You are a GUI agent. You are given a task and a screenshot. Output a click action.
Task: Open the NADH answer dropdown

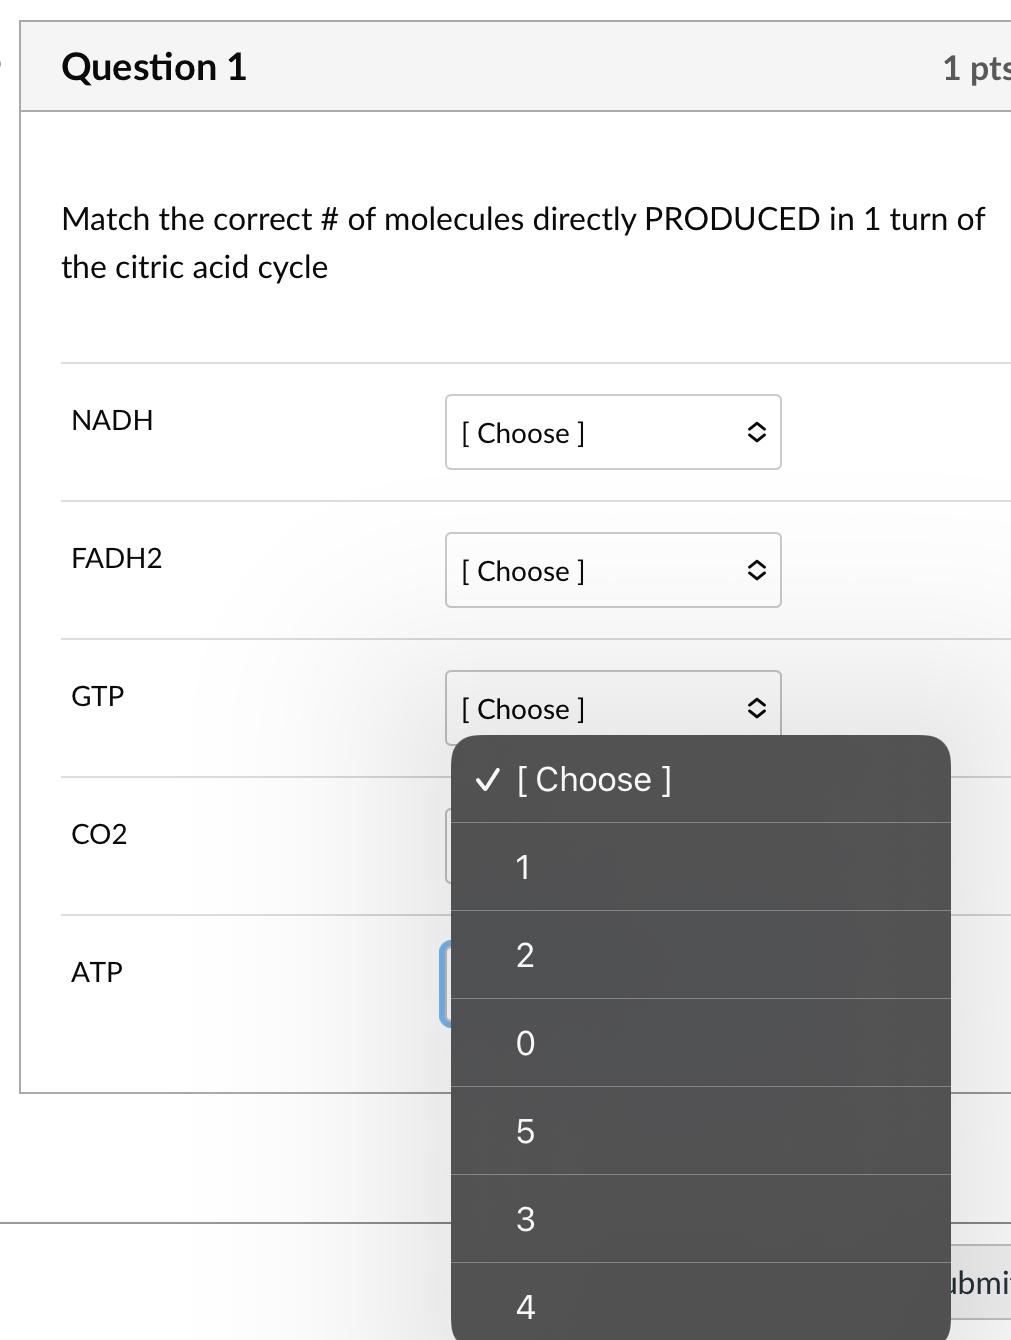click(x=612, y=433)
